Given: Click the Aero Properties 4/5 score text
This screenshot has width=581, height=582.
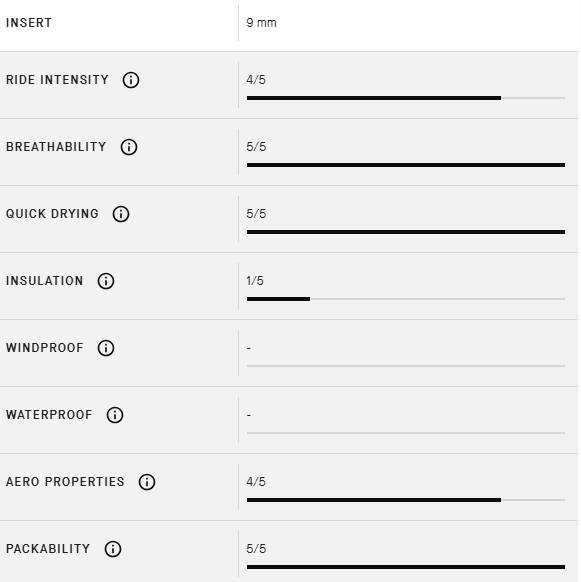Looking at the screenshot, I should coord(256,482).
